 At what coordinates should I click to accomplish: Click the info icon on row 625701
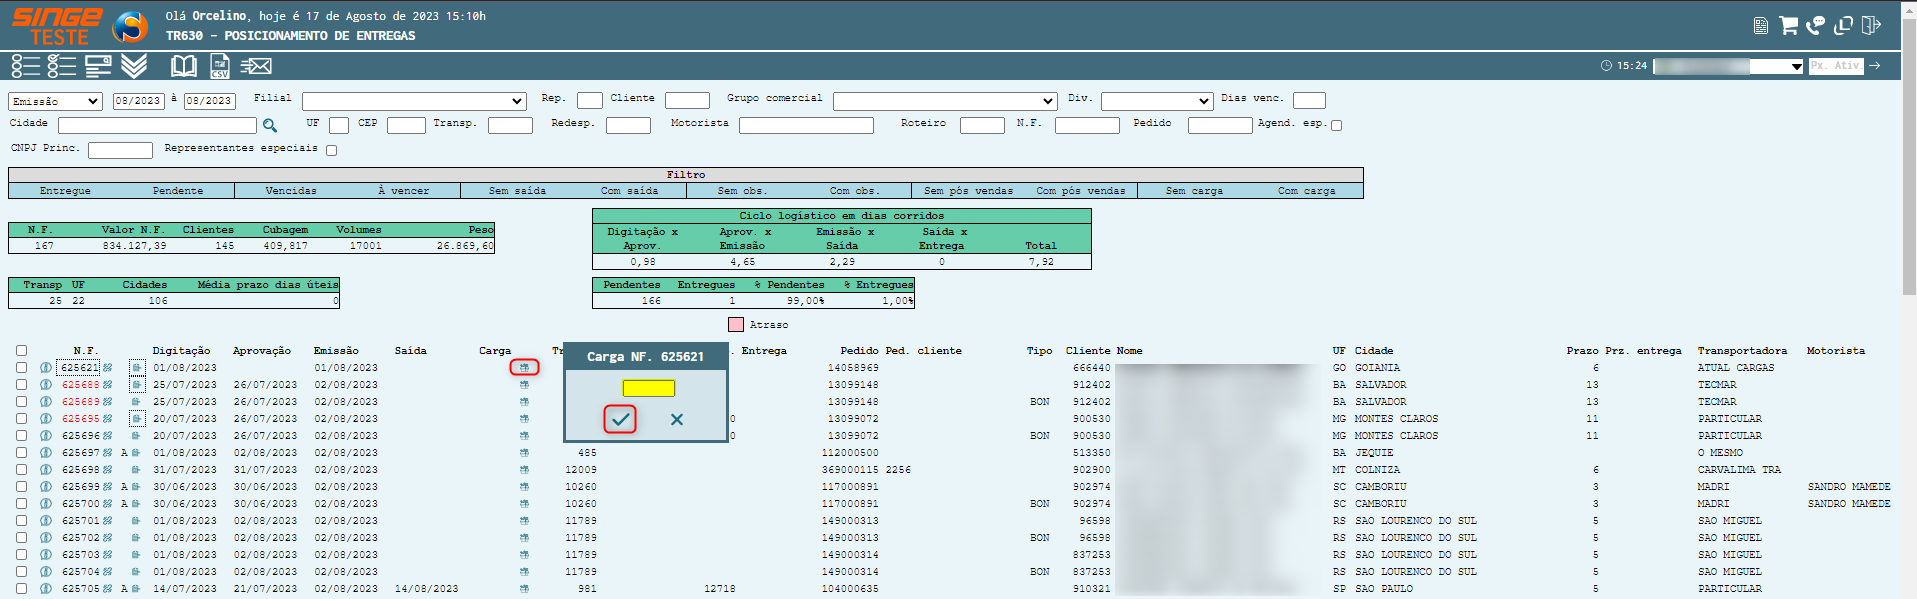[46, 521]
